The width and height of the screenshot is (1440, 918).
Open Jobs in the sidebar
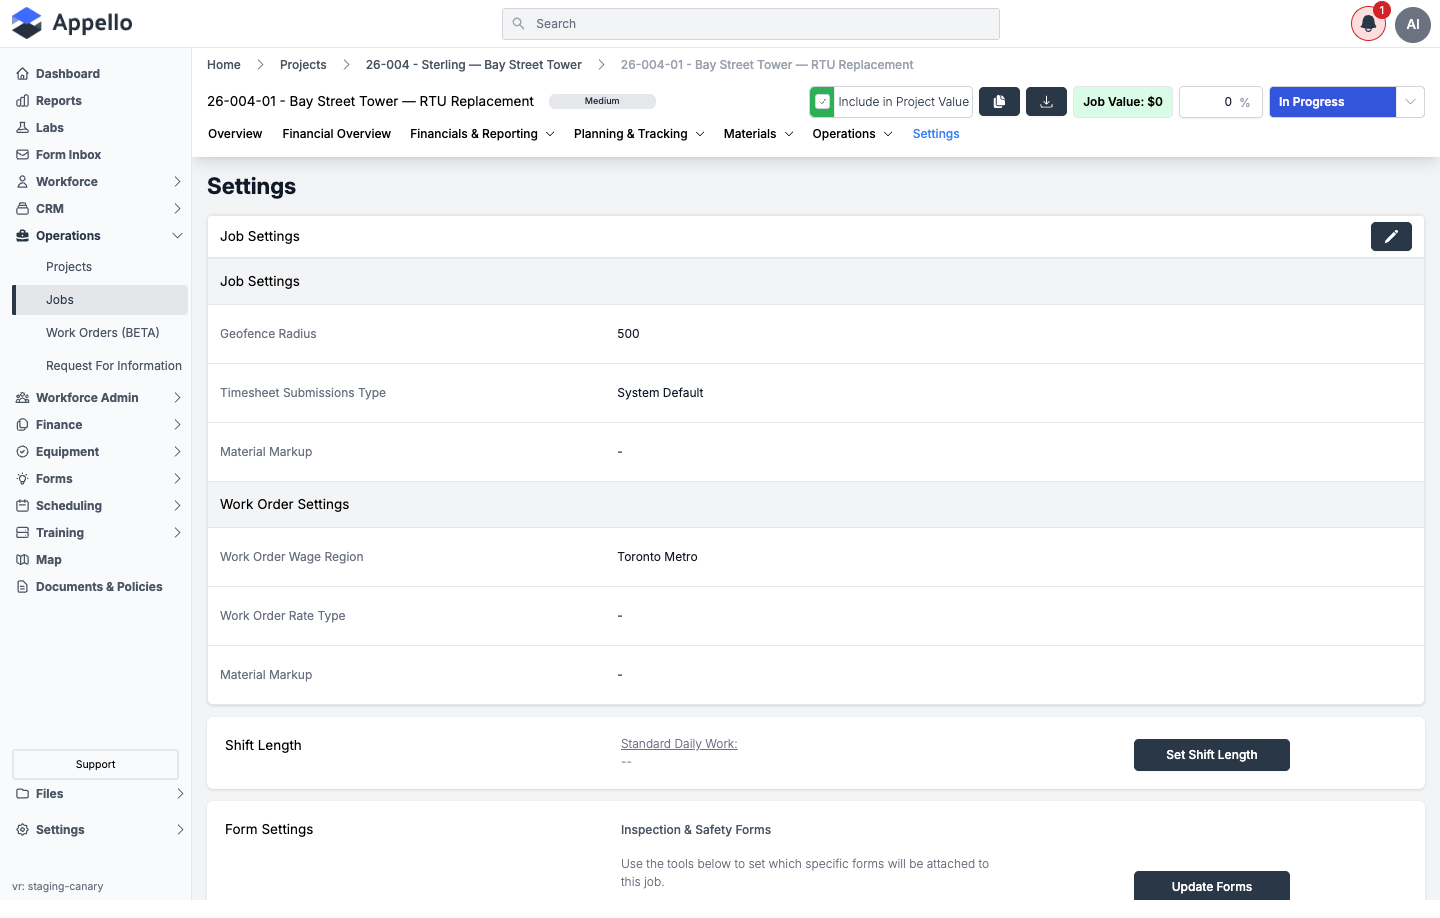click(x=100, y=300)
